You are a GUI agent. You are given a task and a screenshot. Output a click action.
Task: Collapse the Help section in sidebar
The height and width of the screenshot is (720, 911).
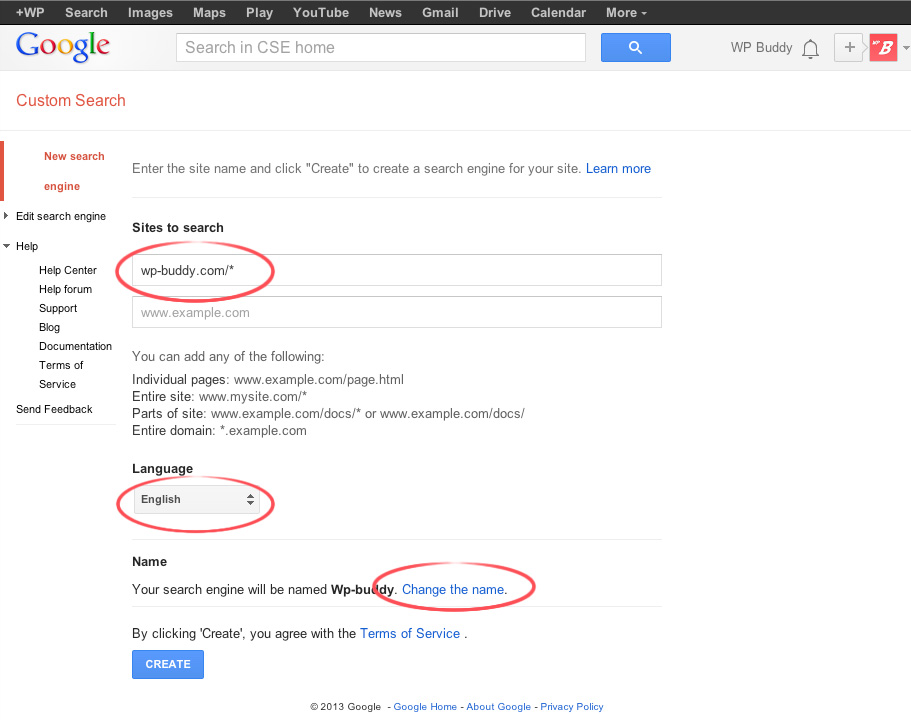26,246
